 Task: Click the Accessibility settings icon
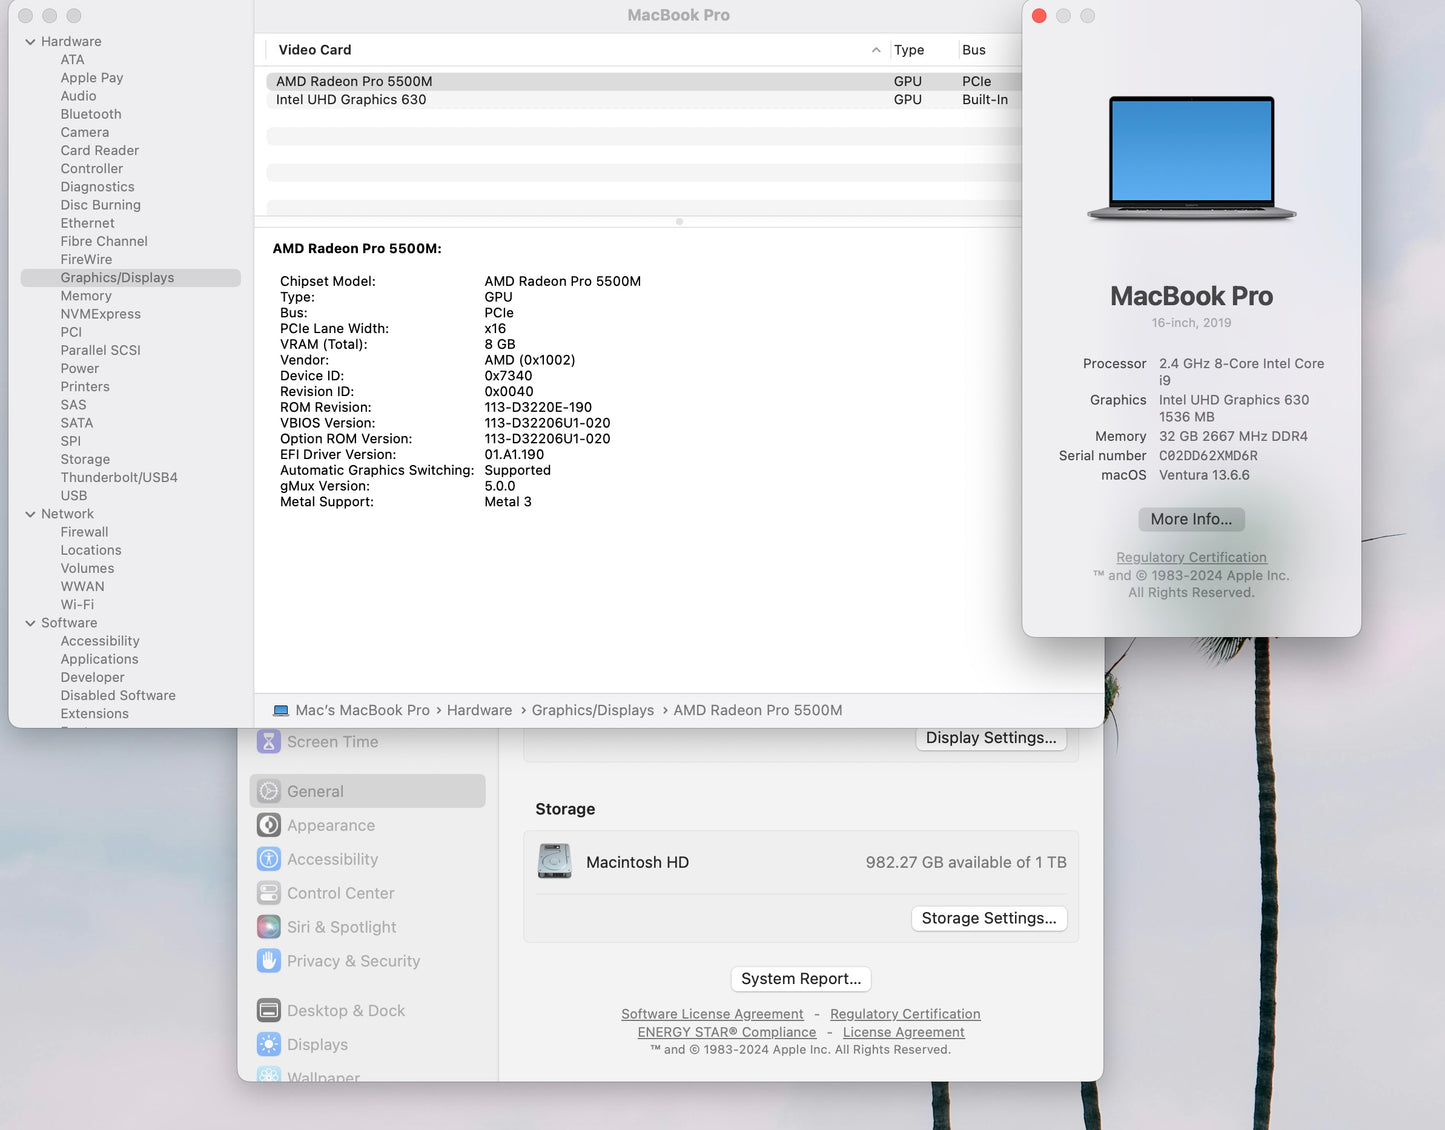click(x=268, y=858)
